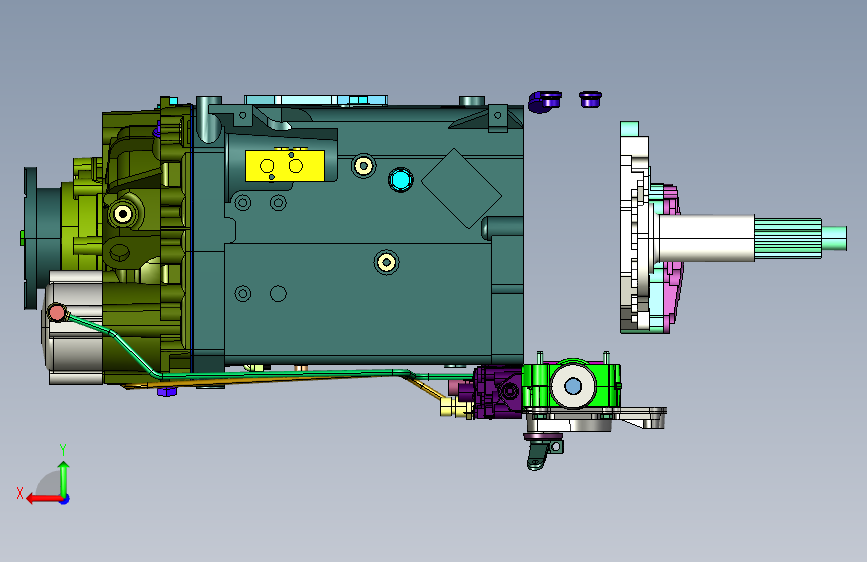Select the diamond-shaped outline on the main housing
This screenshot has height=562, width=867.
pyautogui.click(x=461, y=189)
